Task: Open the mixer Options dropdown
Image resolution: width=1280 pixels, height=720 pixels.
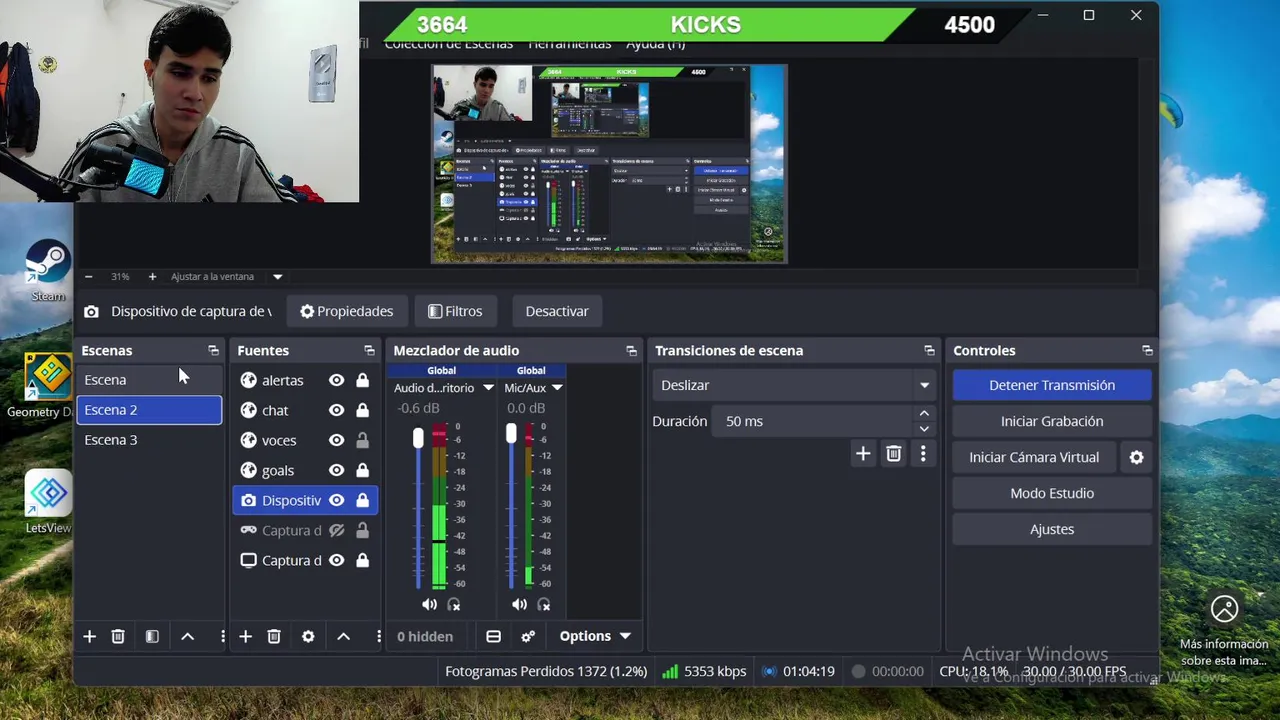Action: point(595,636)
